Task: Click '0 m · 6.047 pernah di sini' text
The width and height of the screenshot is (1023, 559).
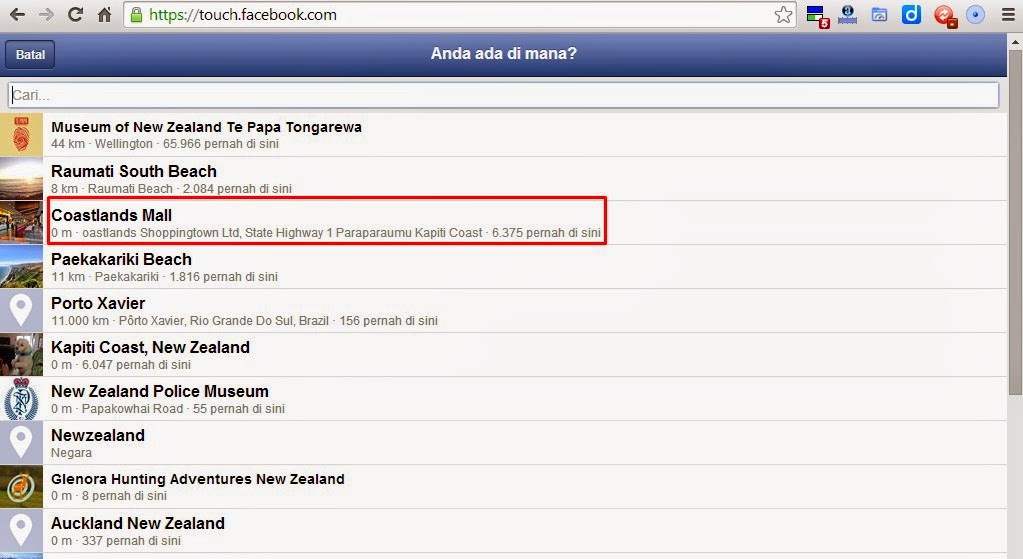Action: pyautogui.click(x=121, y=365)
